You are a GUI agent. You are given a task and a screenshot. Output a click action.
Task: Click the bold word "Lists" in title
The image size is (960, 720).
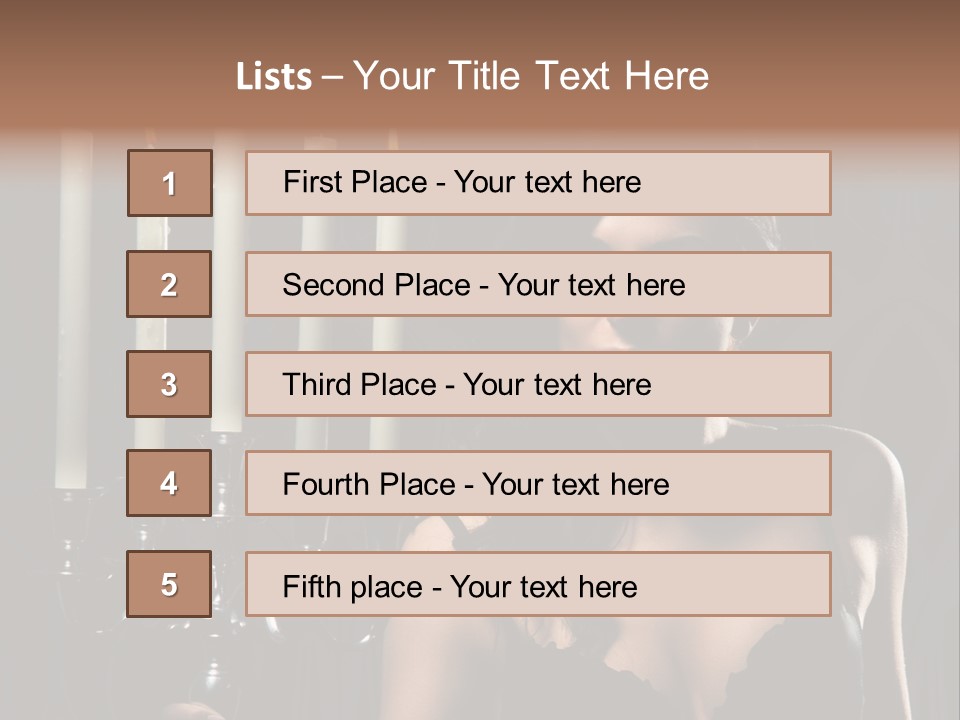(x=274, y=77)
